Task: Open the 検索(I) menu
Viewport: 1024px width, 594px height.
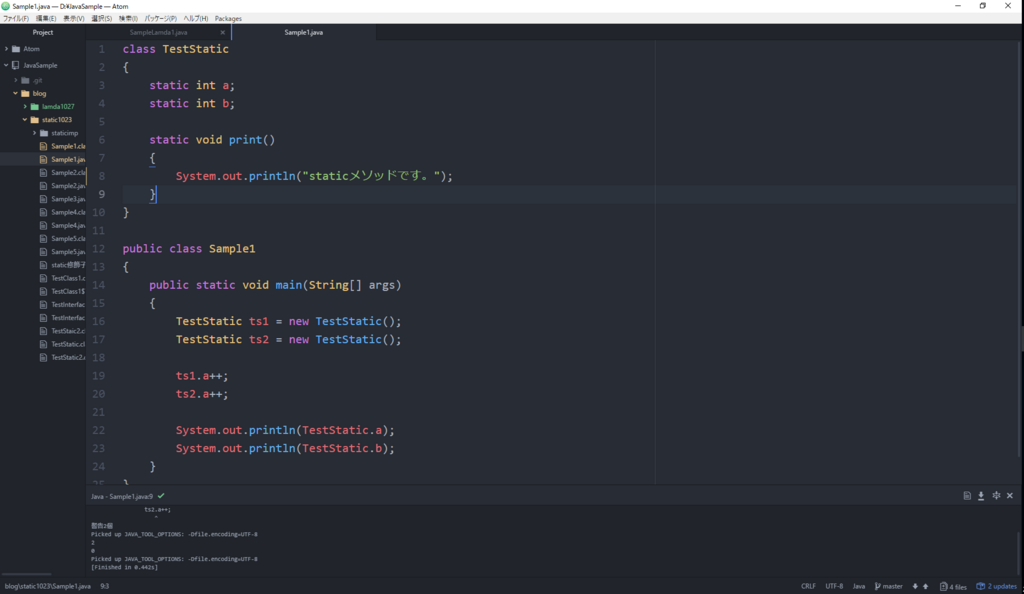Action: tap(128, 18)
